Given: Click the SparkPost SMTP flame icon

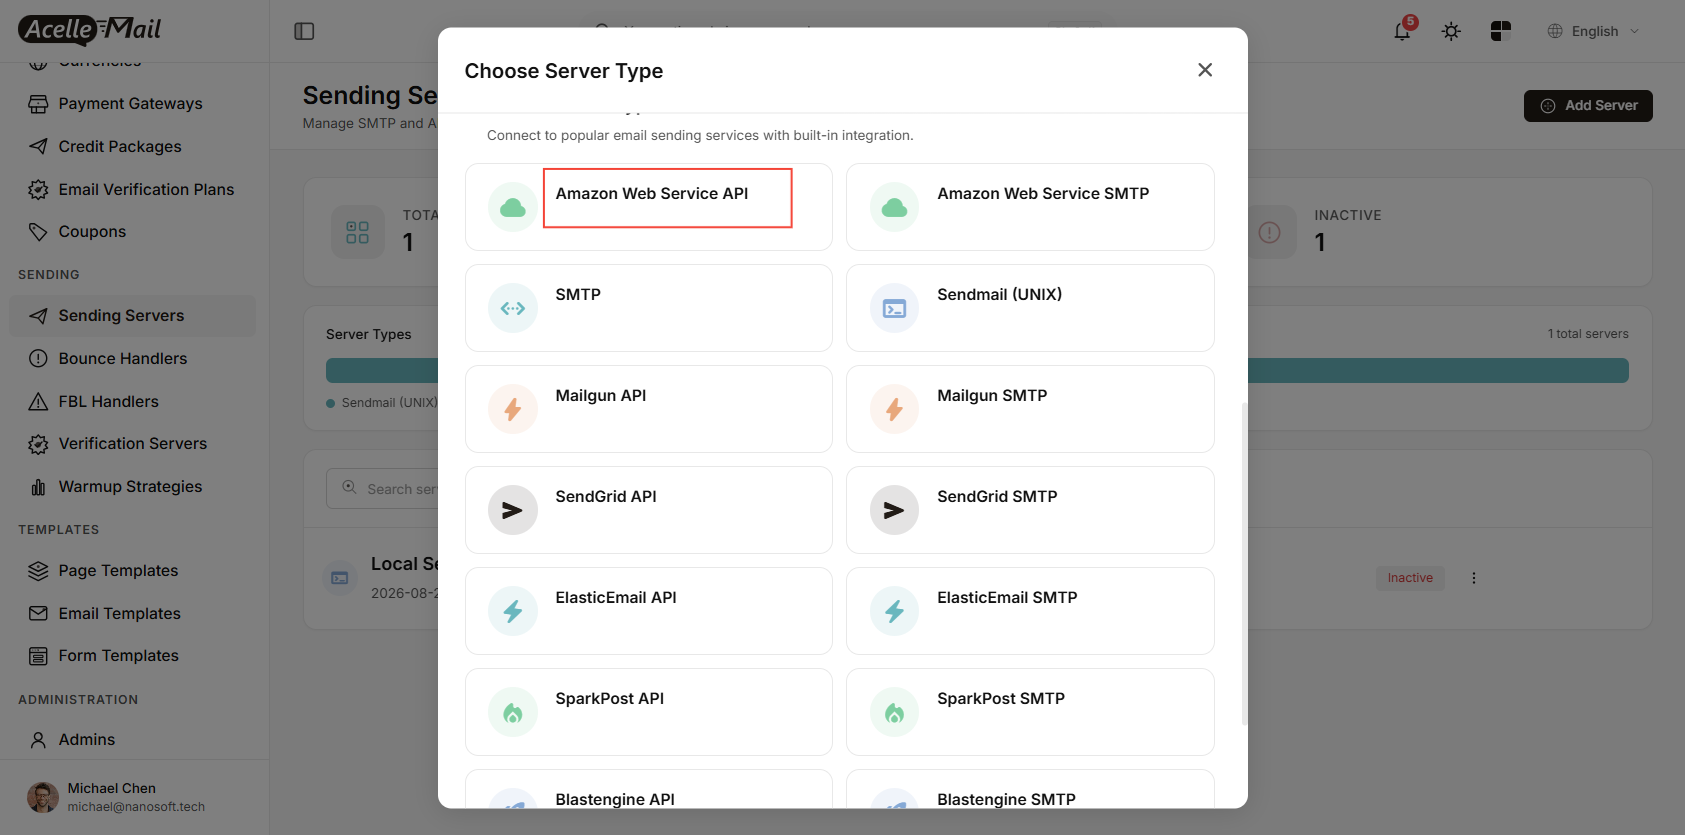Looking at the screenshot, I should [x=894, y=712].
